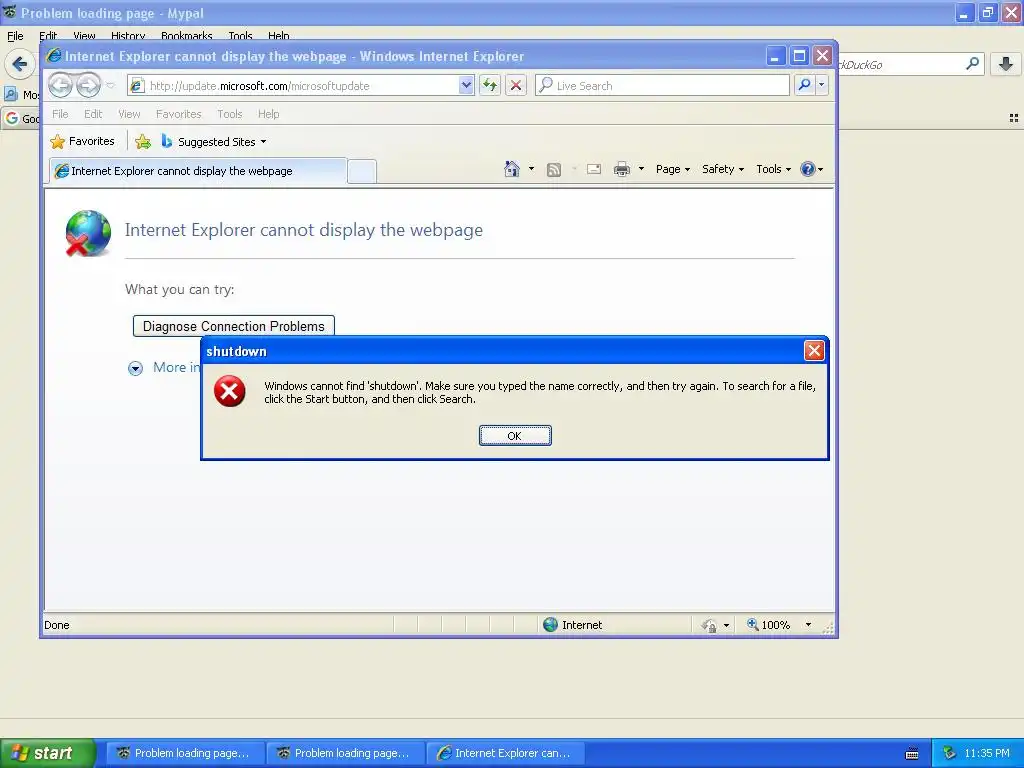Screen dimensions: 1024x768
Task: Click the Mypal tab groups icon
Action: [1014, 118]
